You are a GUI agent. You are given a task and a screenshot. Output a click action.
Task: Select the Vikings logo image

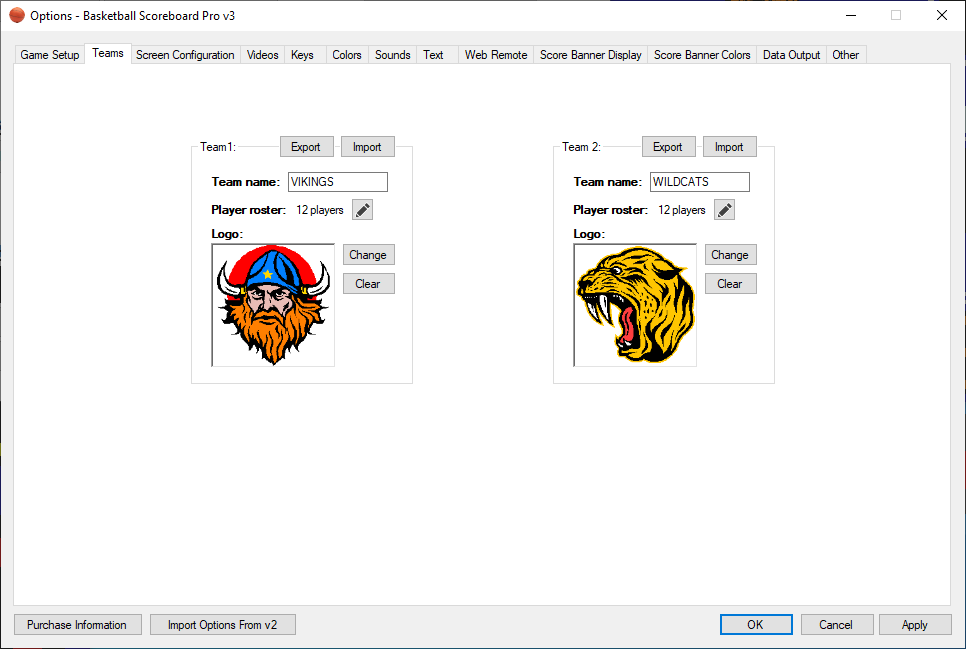click(x=273, y=305)
